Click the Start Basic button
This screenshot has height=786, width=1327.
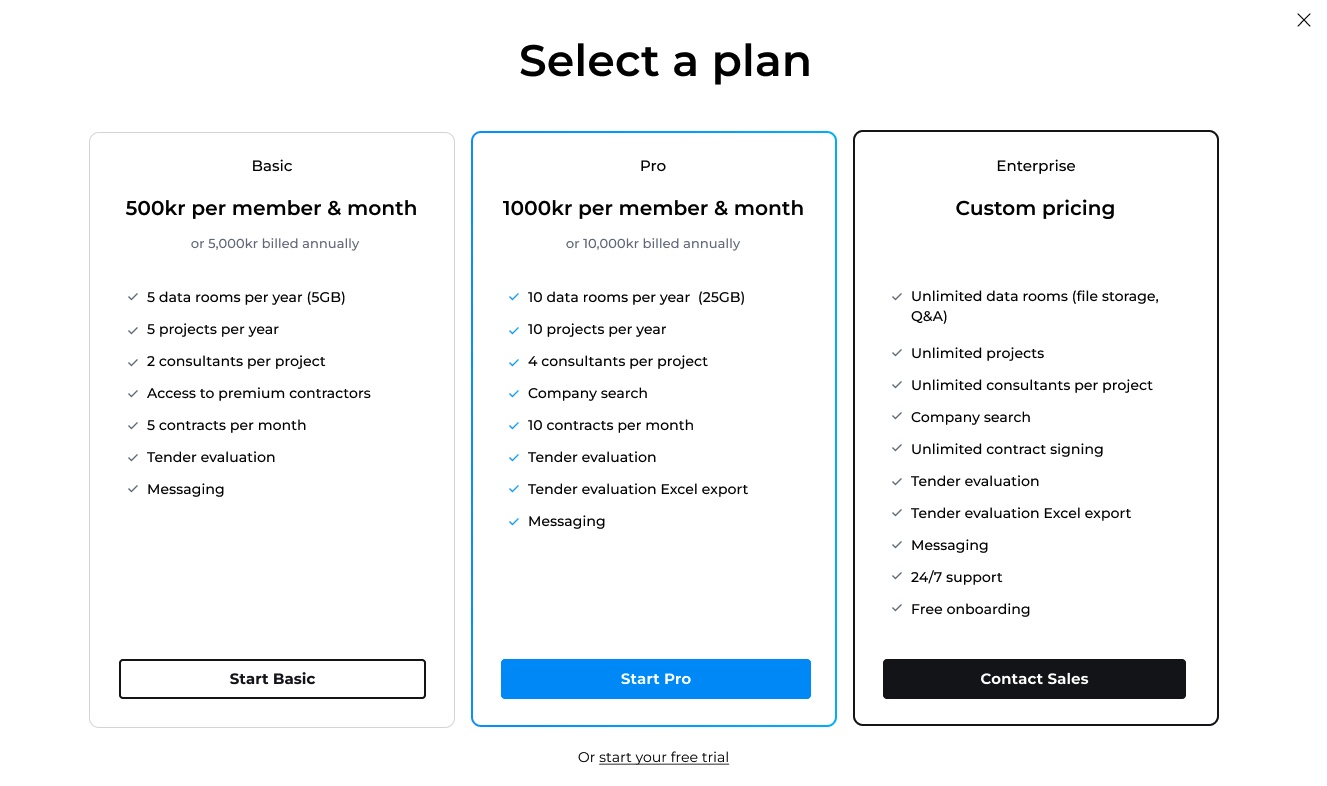pyautogui.click(x=272, y=678)
